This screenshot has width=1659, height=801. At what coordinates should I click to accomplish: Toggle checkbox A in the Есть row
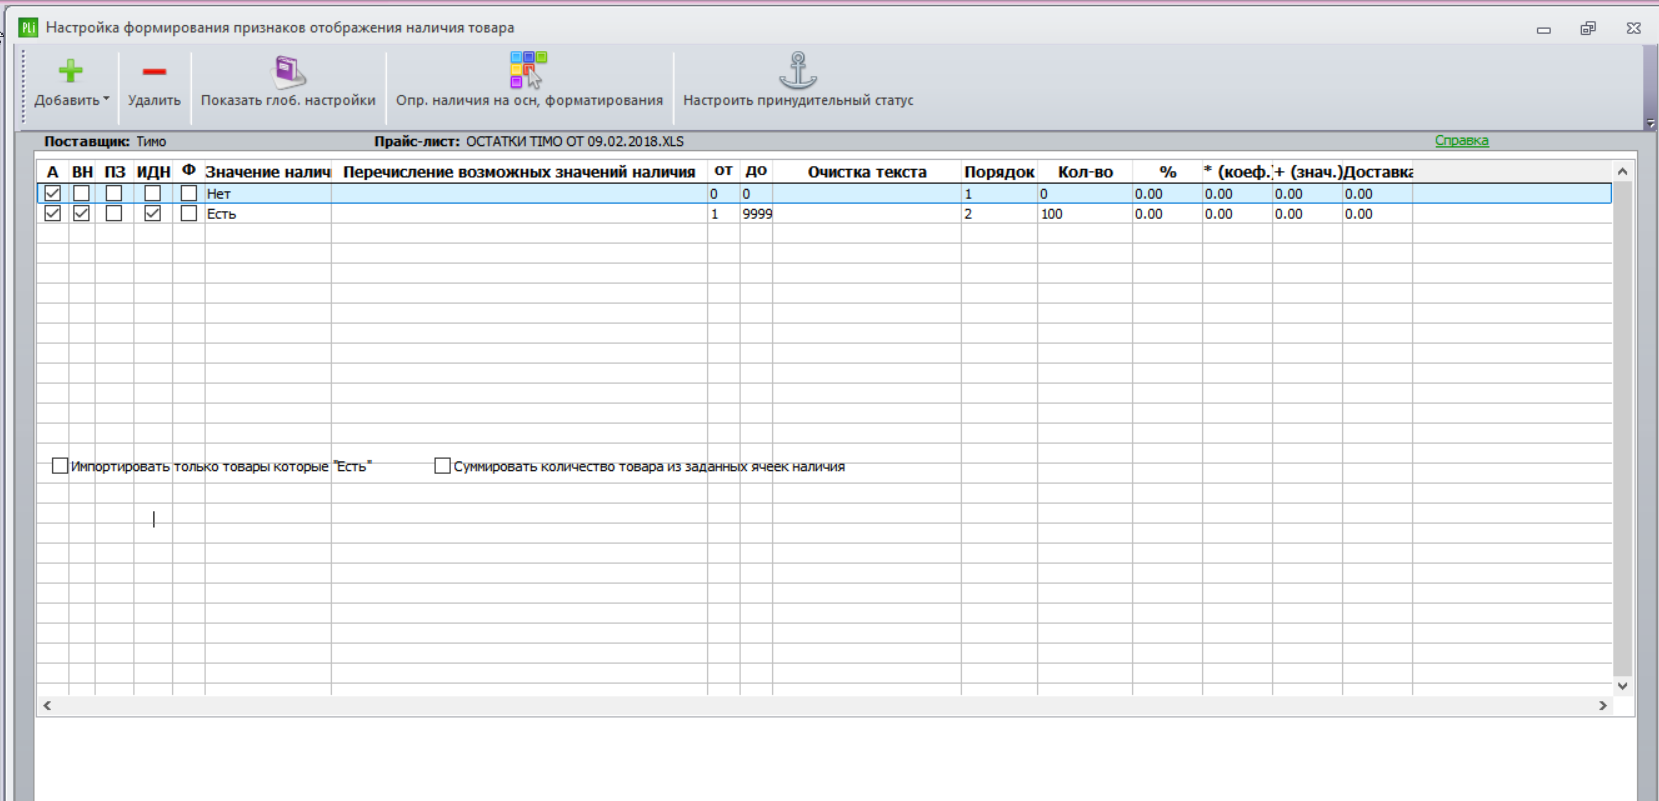53,213
